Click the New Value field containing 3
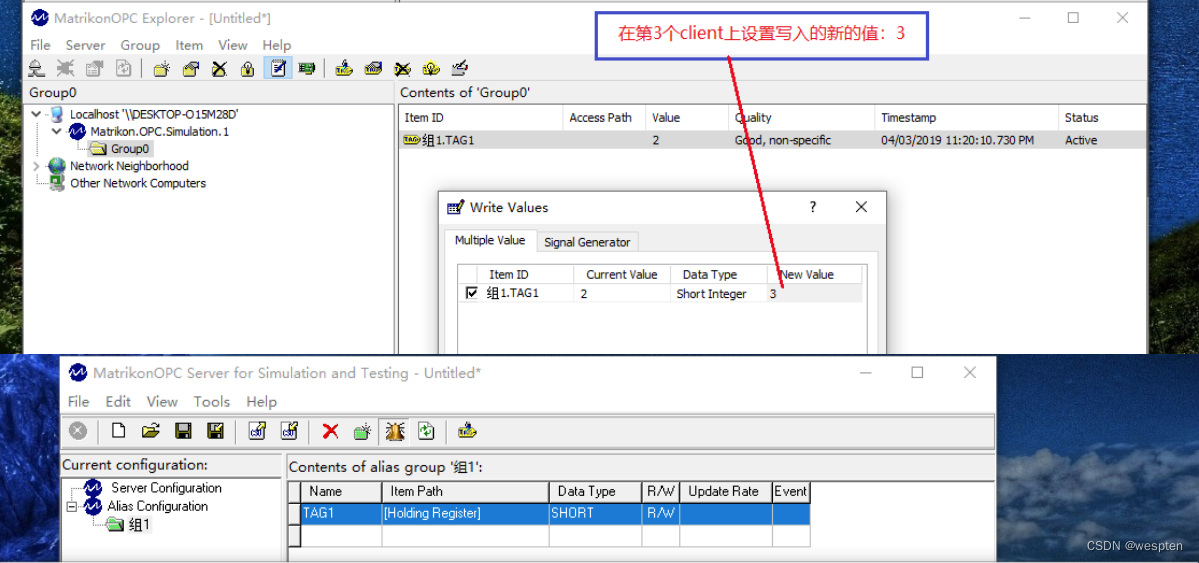 click(815, 294)
